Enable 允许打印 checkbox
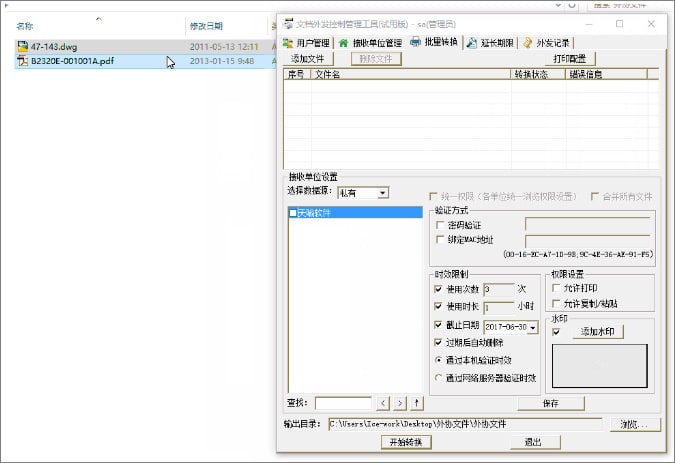The width and height of the screenshot is (675, 463). click(x=556, y=288)
